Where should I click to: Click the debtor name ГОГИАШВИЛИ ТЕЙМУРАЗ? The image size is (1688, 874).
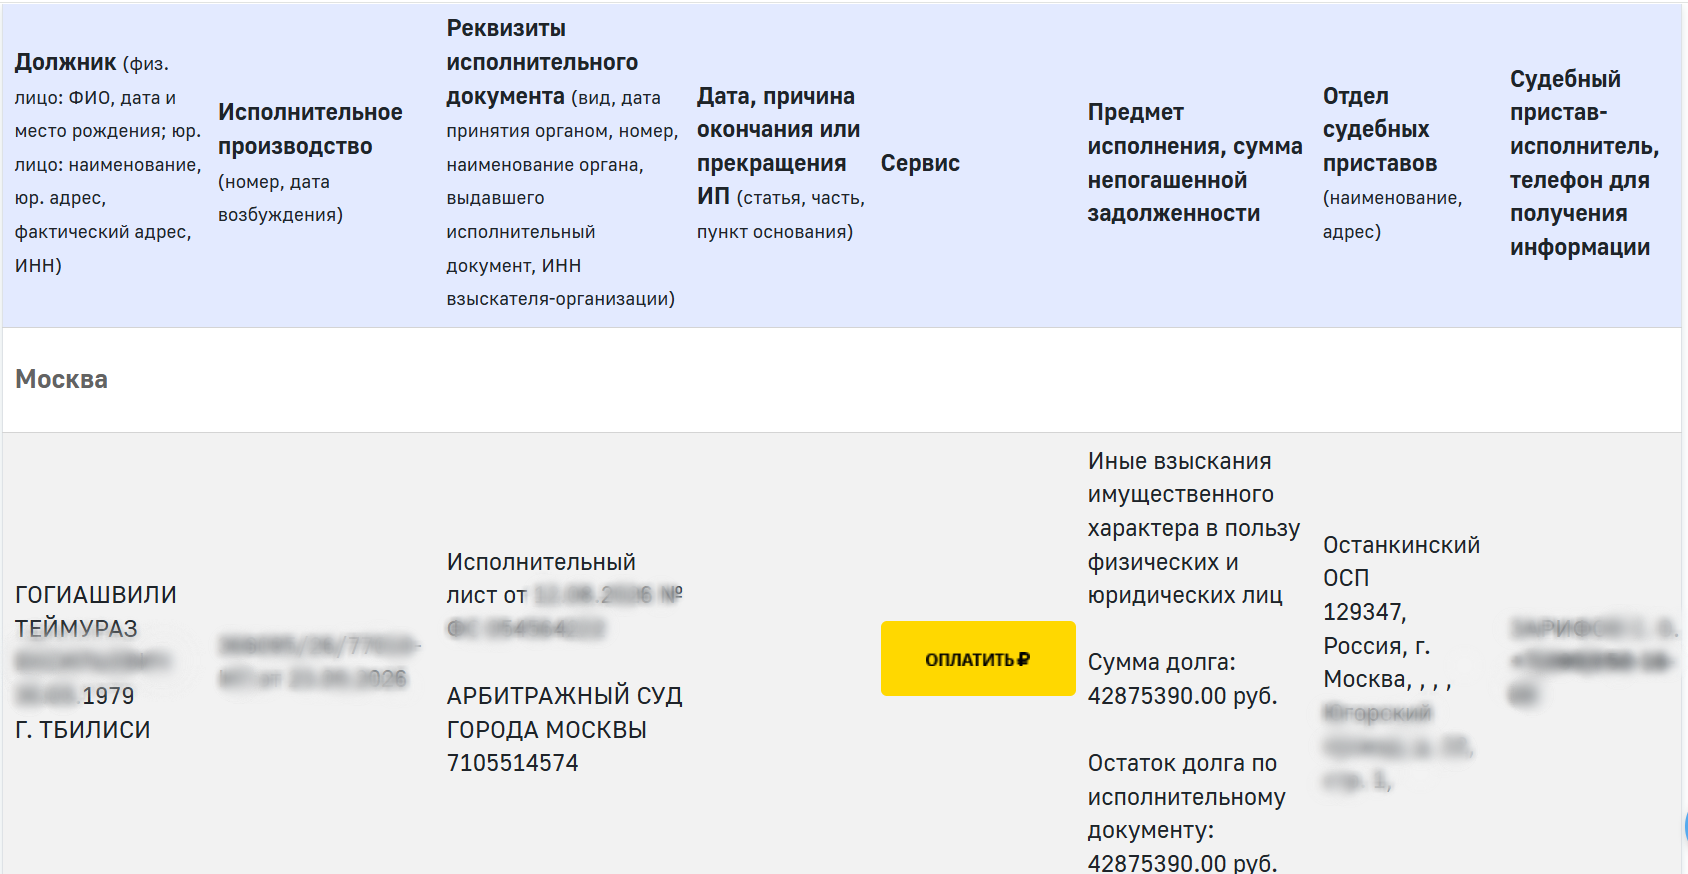[95, 611]
